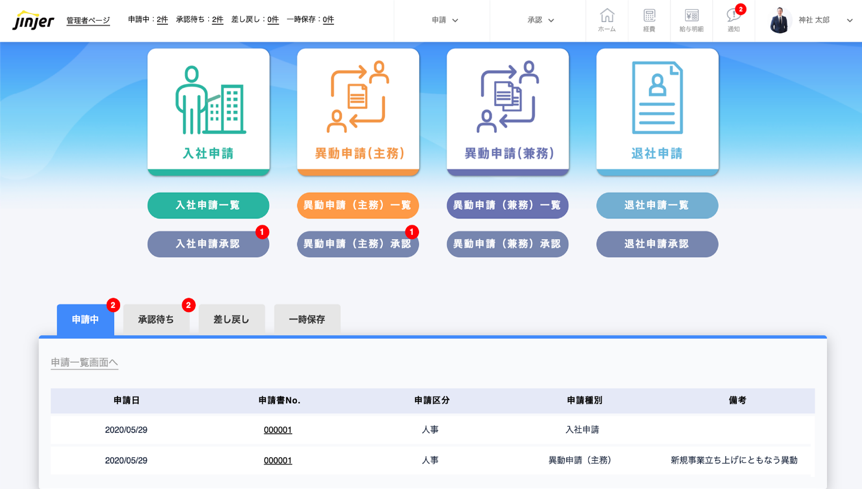
Task: Click the 異動申請(主務)一覧 button
Action: tap(358, 205)
